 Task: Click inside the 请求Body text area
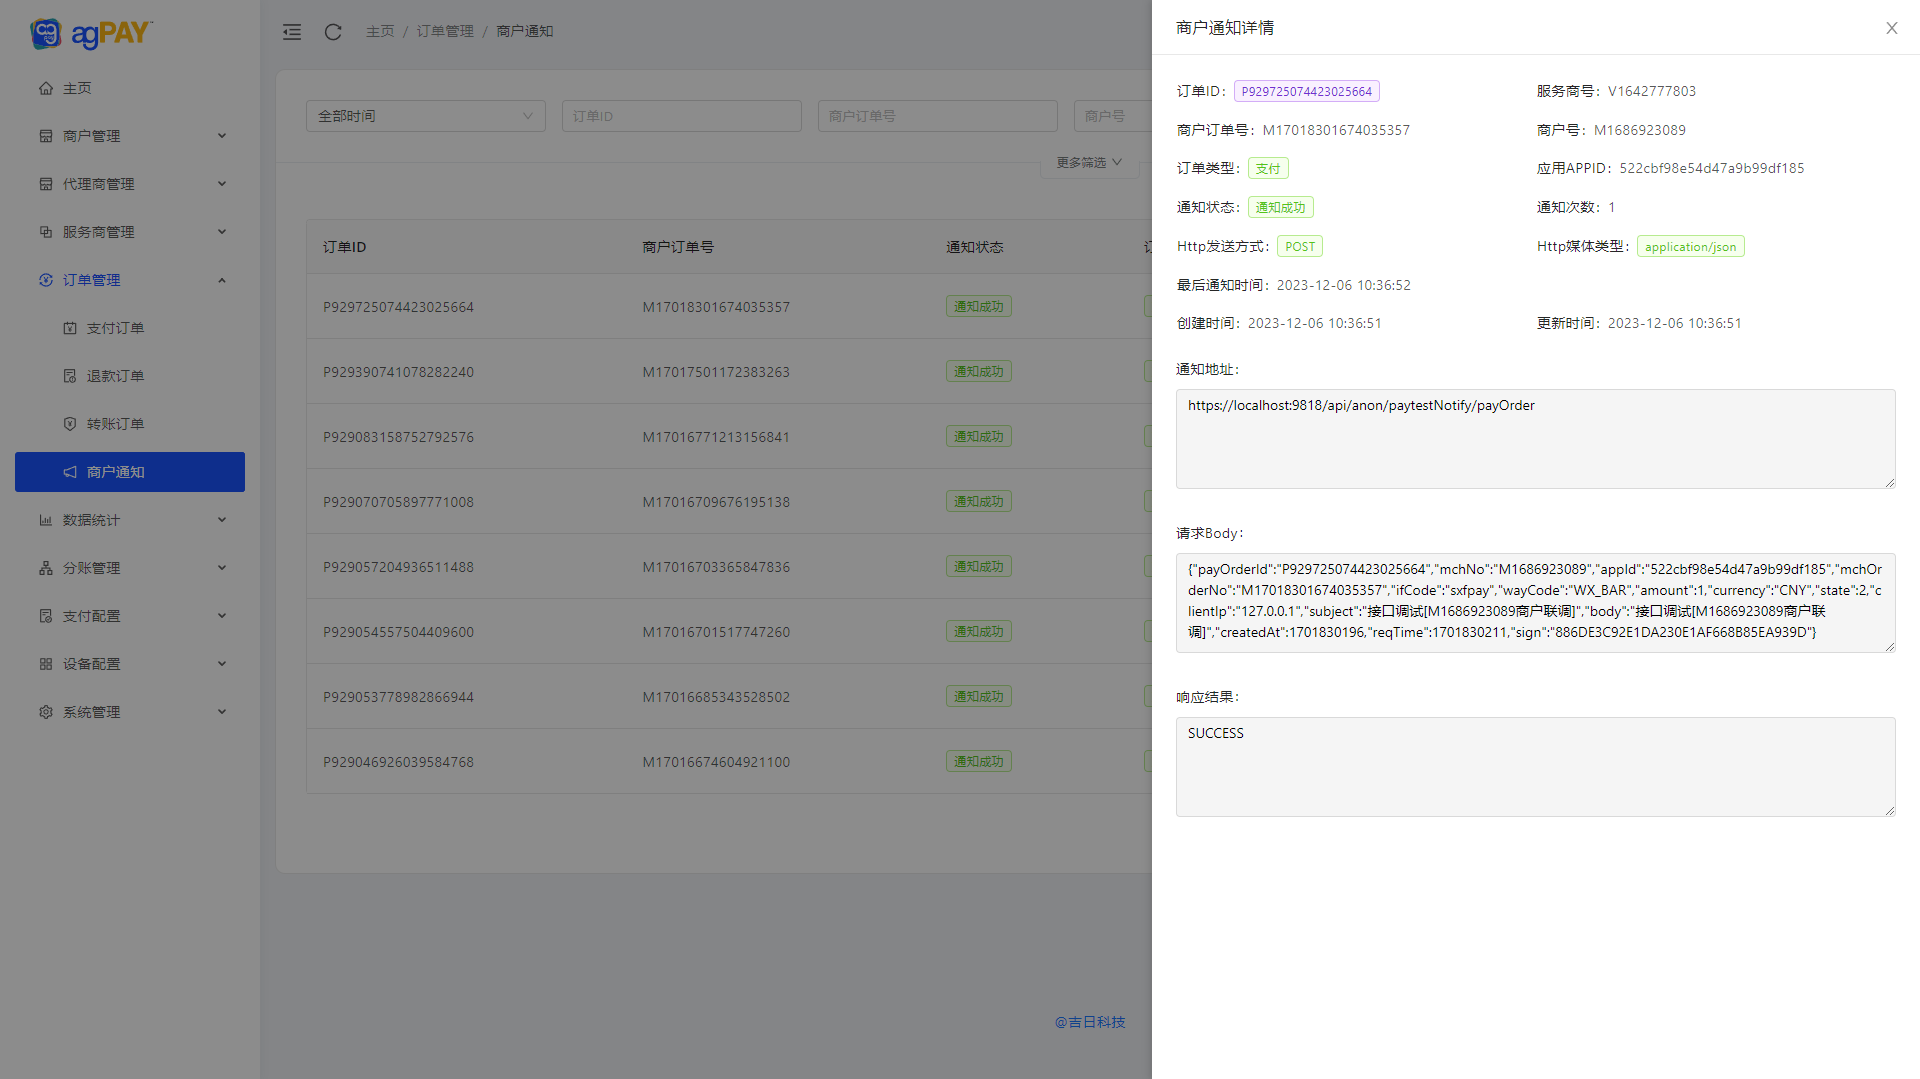(1535, 602)
